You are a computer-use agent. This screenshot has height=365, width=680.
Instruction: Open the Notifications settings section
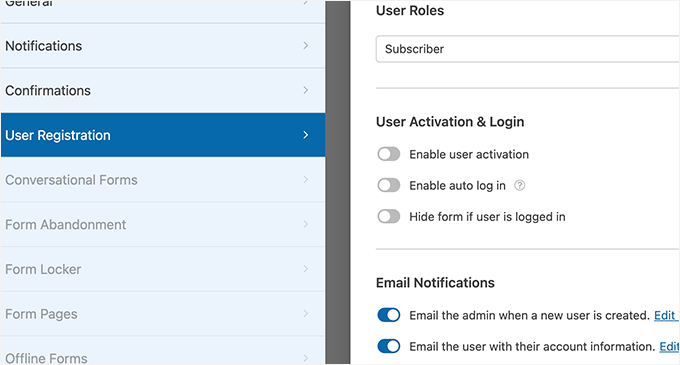163,46
